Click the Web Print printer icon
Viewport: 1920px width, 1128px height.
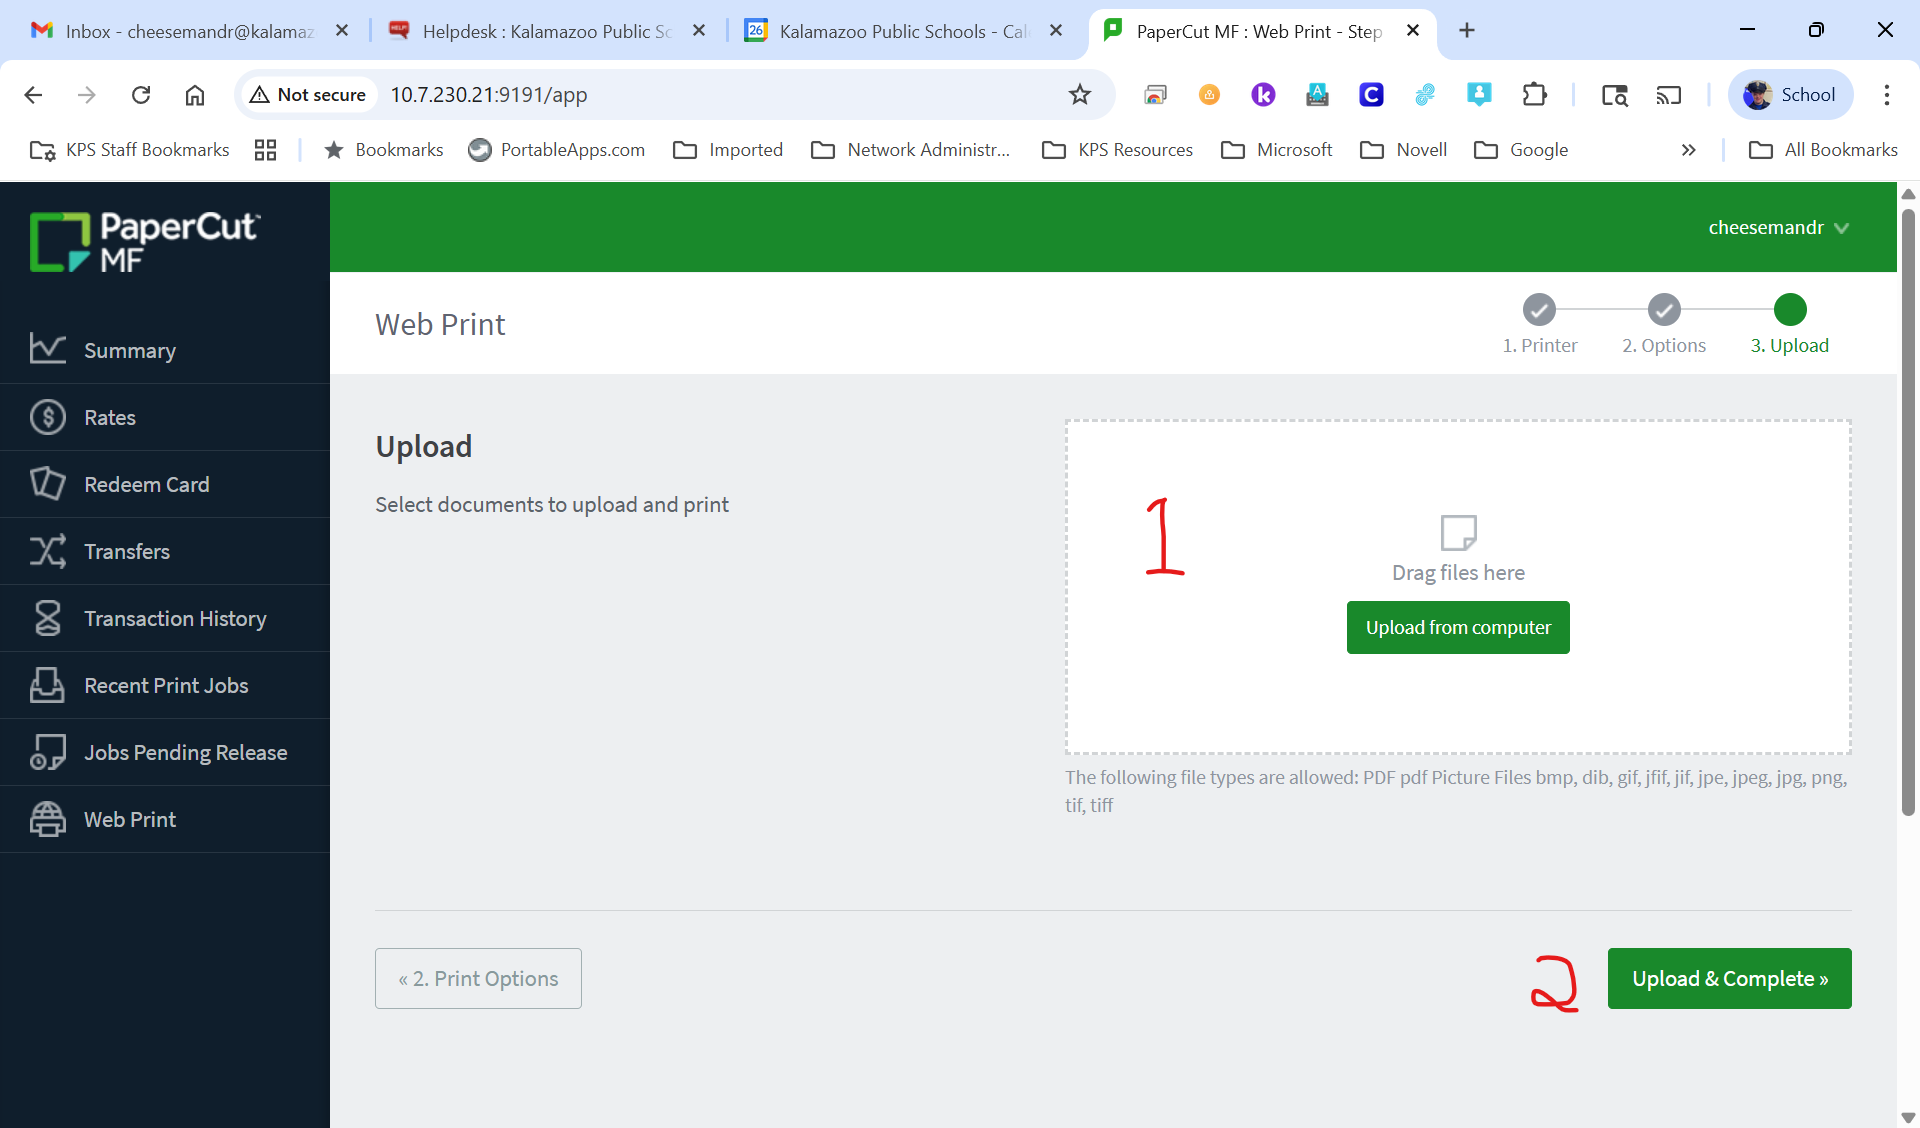click(47, 819)
